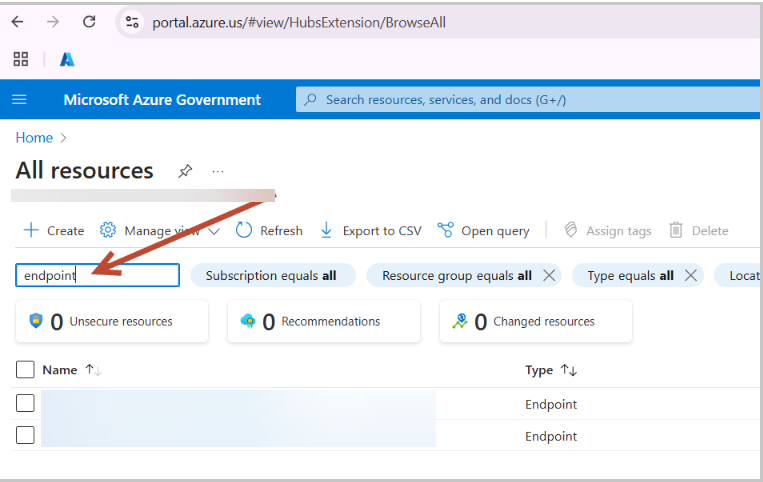Reload the page with the refresh icon
Screen dimensions: 763x482
point(89,22)
